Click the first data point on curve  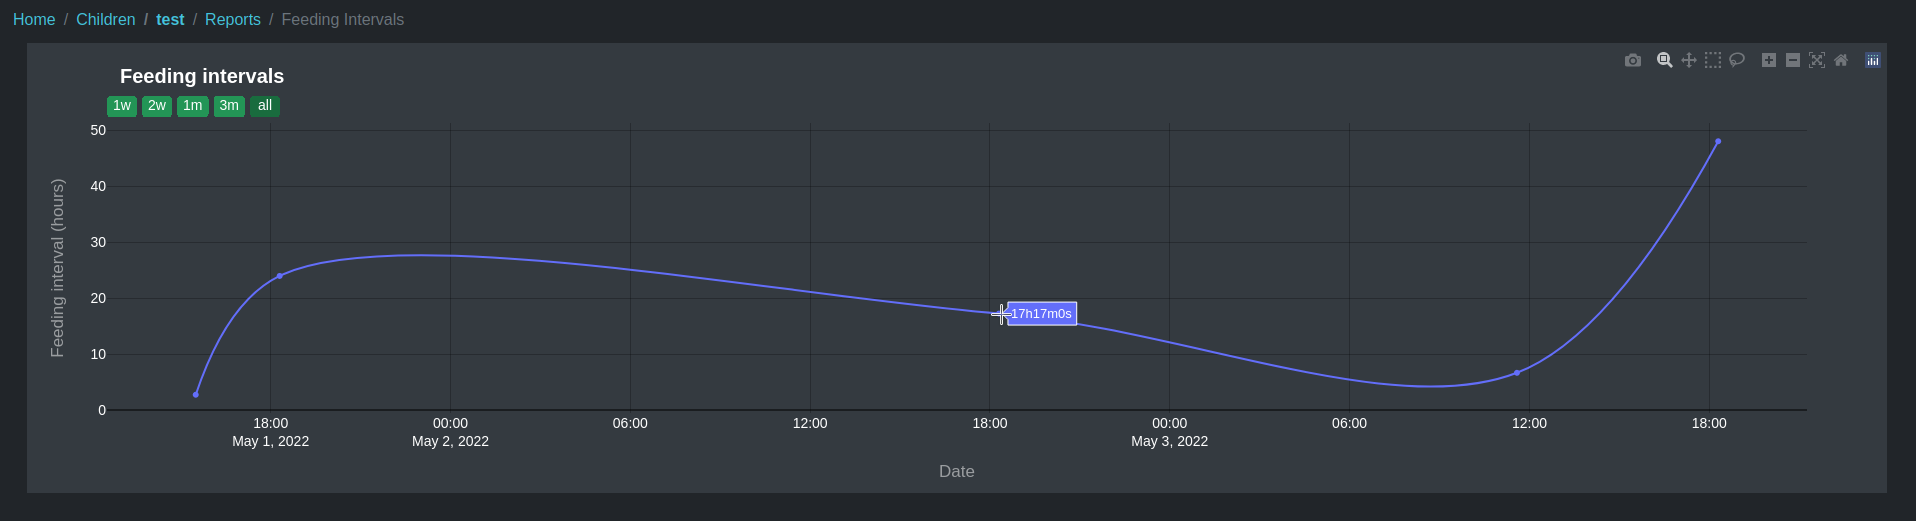point(196,395)
